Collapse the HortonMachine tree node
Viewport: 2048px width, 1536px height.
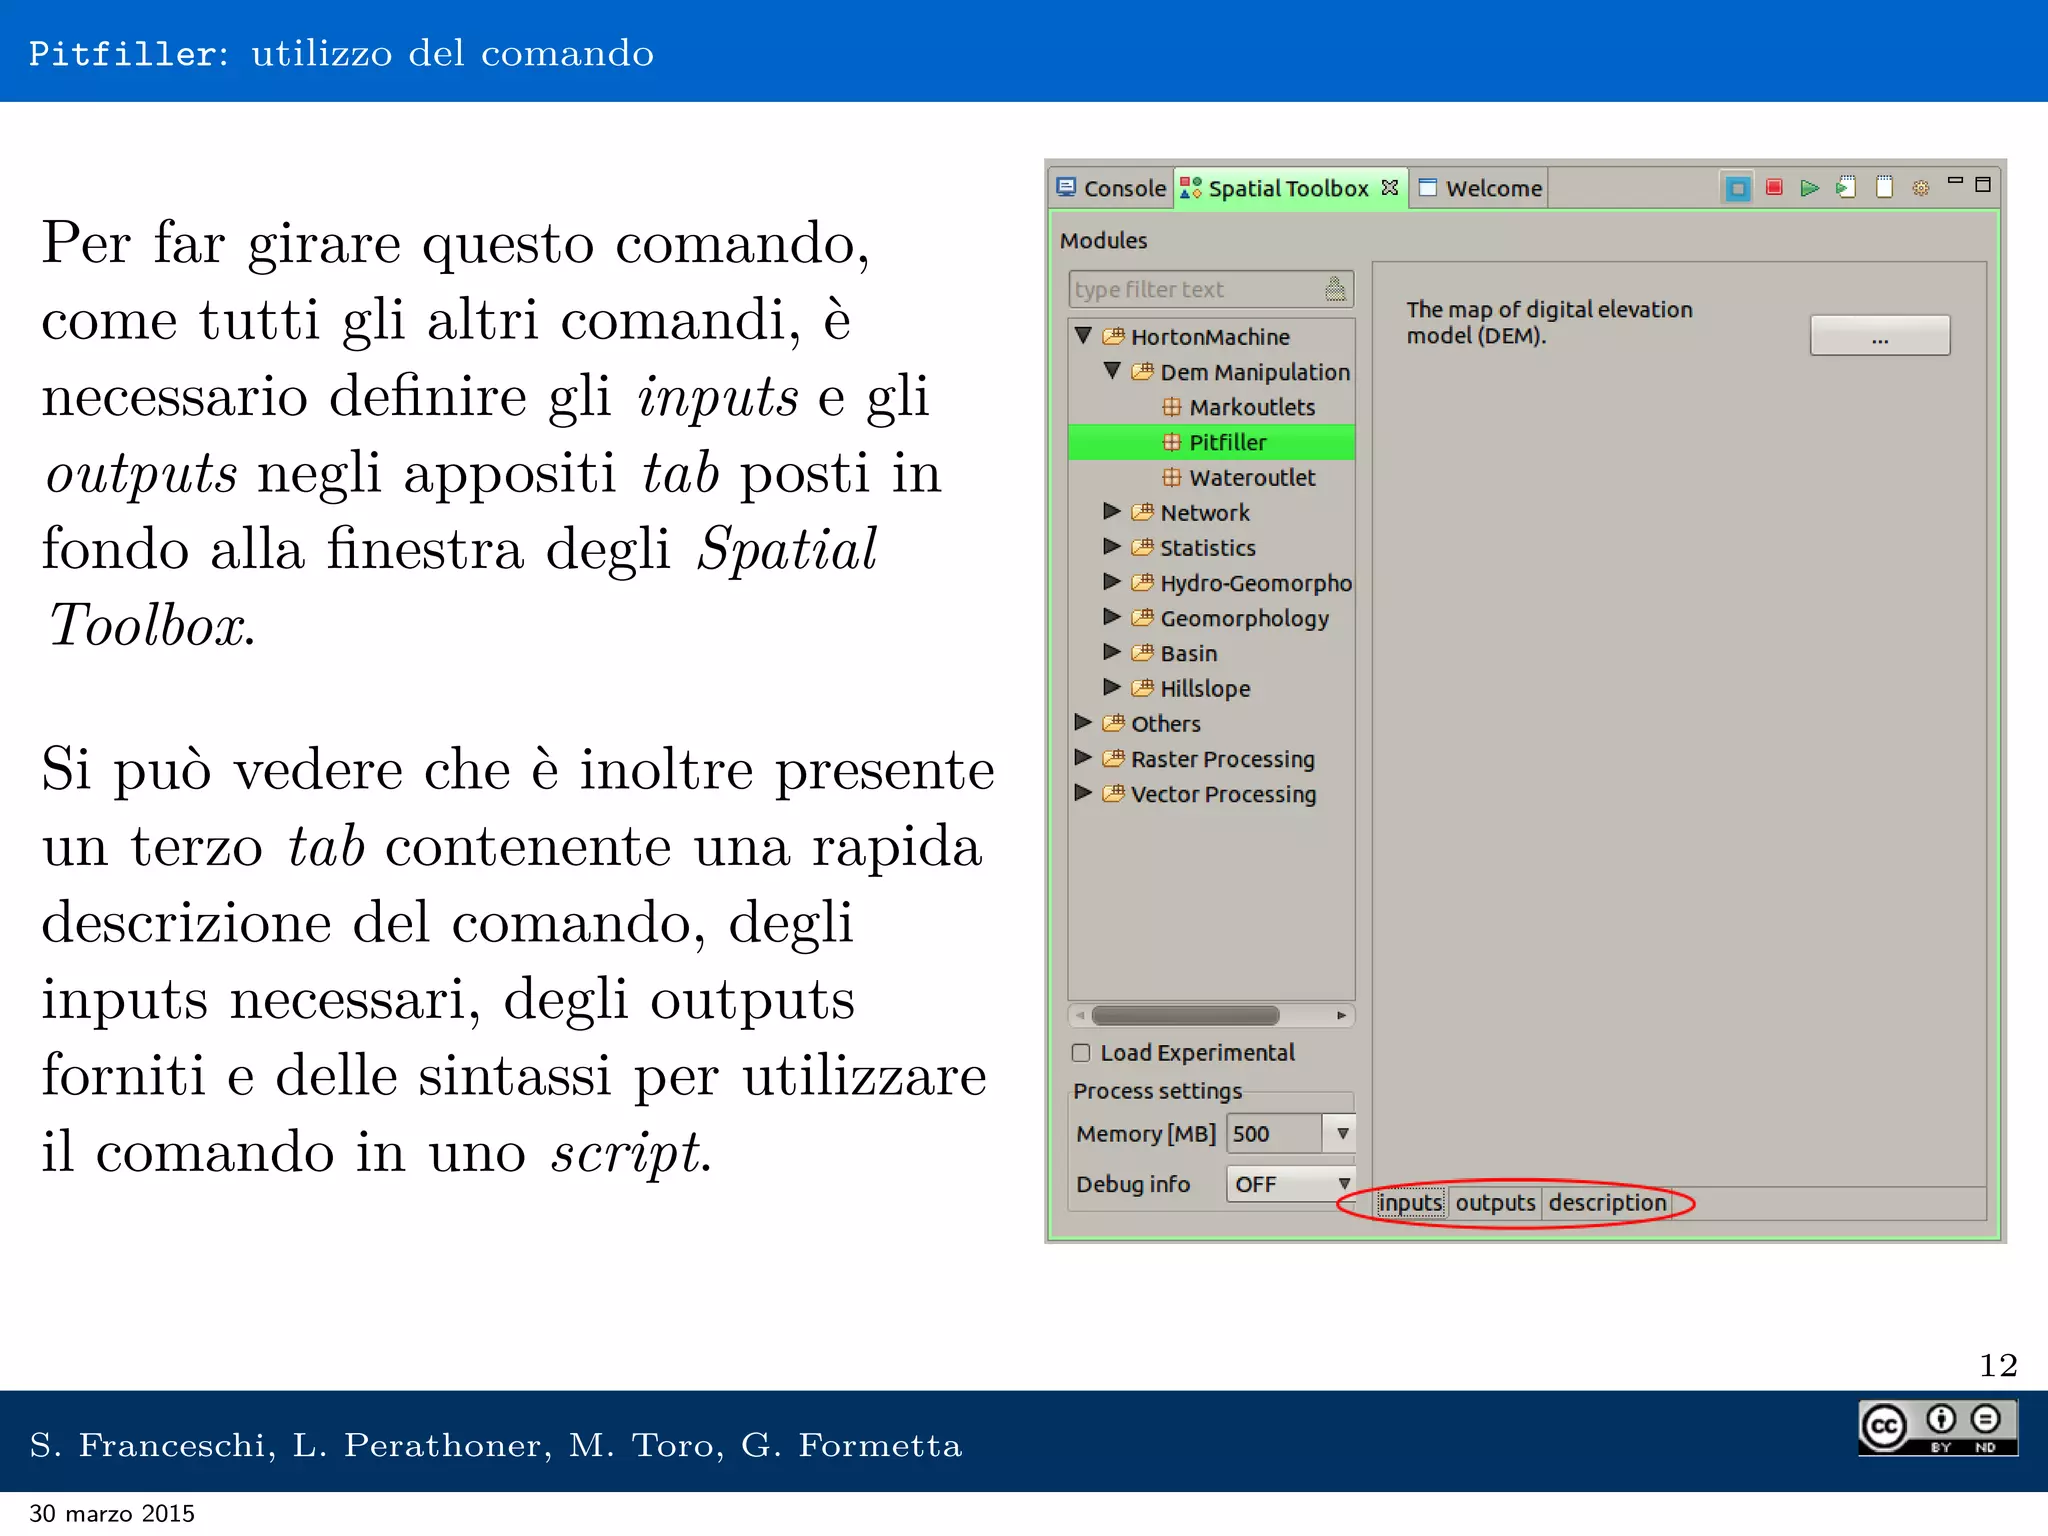1083,335
